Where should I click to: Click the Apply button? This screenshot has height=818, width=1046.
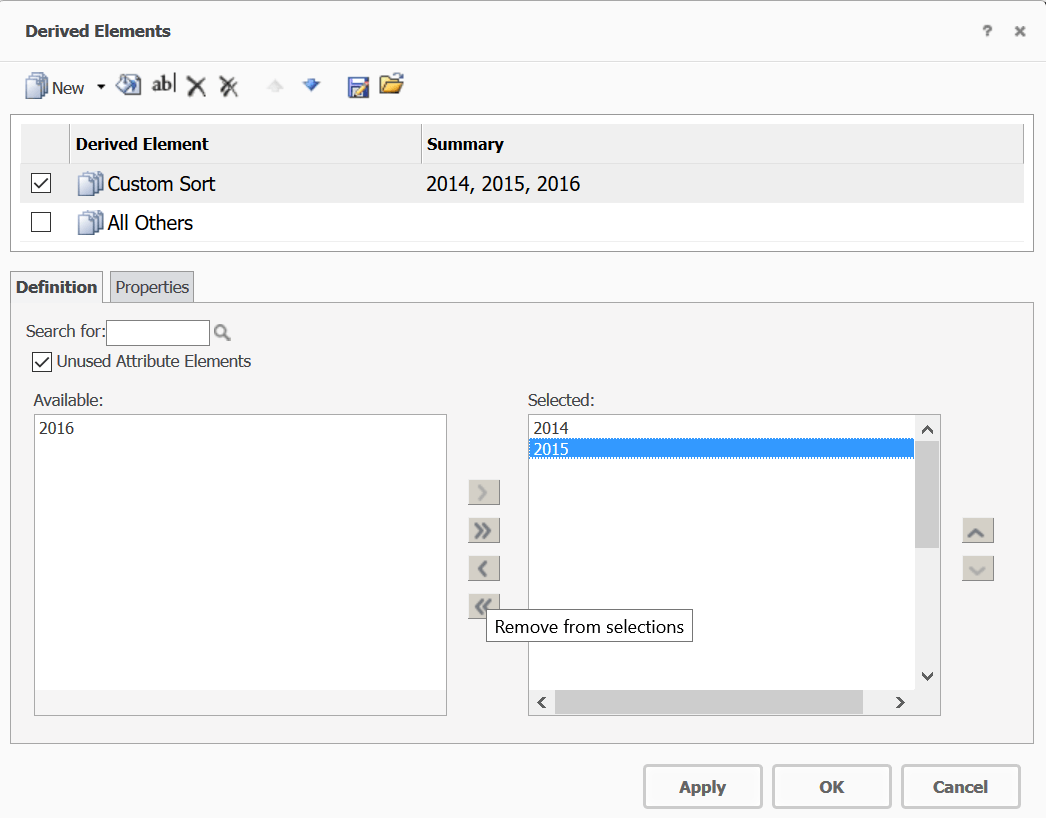point(702,787)
